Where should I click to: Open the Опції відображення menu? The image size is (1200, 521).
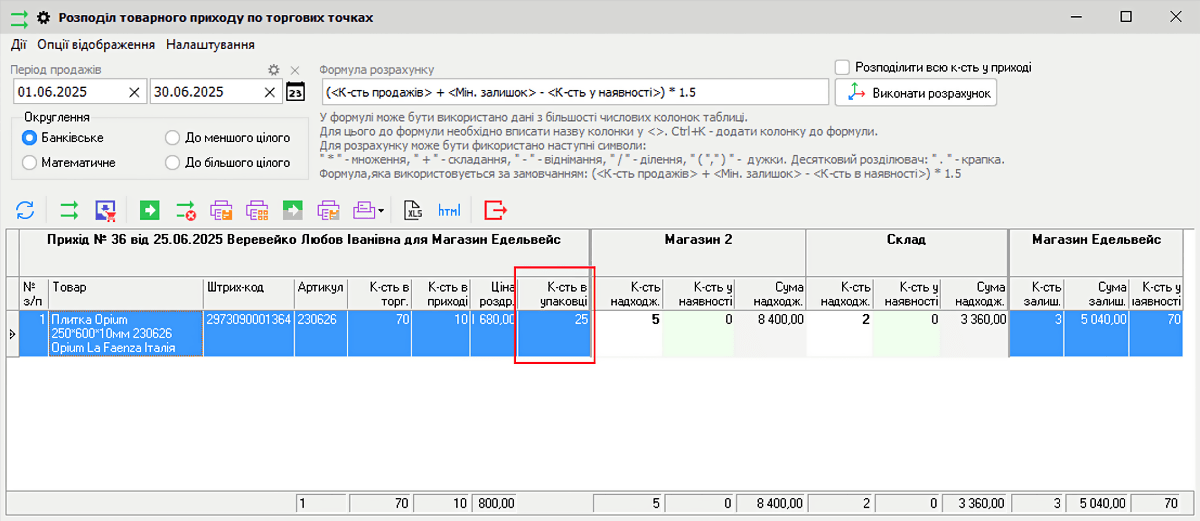click(96, 44)
